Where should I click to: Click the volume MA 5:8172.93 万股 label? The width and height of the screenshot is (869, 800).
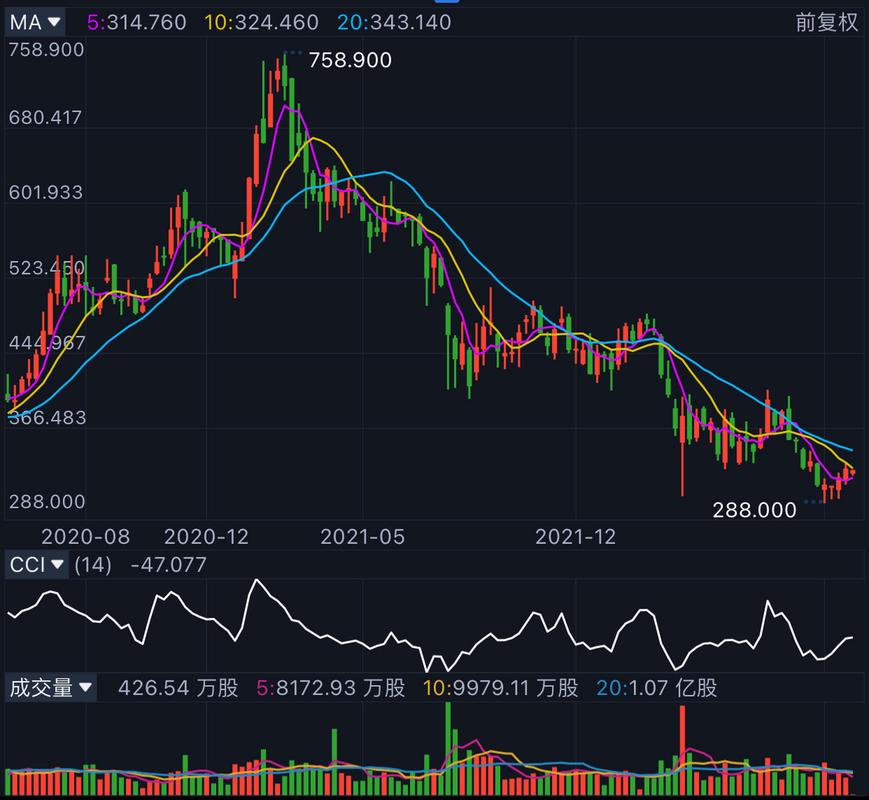pos(330,688)
